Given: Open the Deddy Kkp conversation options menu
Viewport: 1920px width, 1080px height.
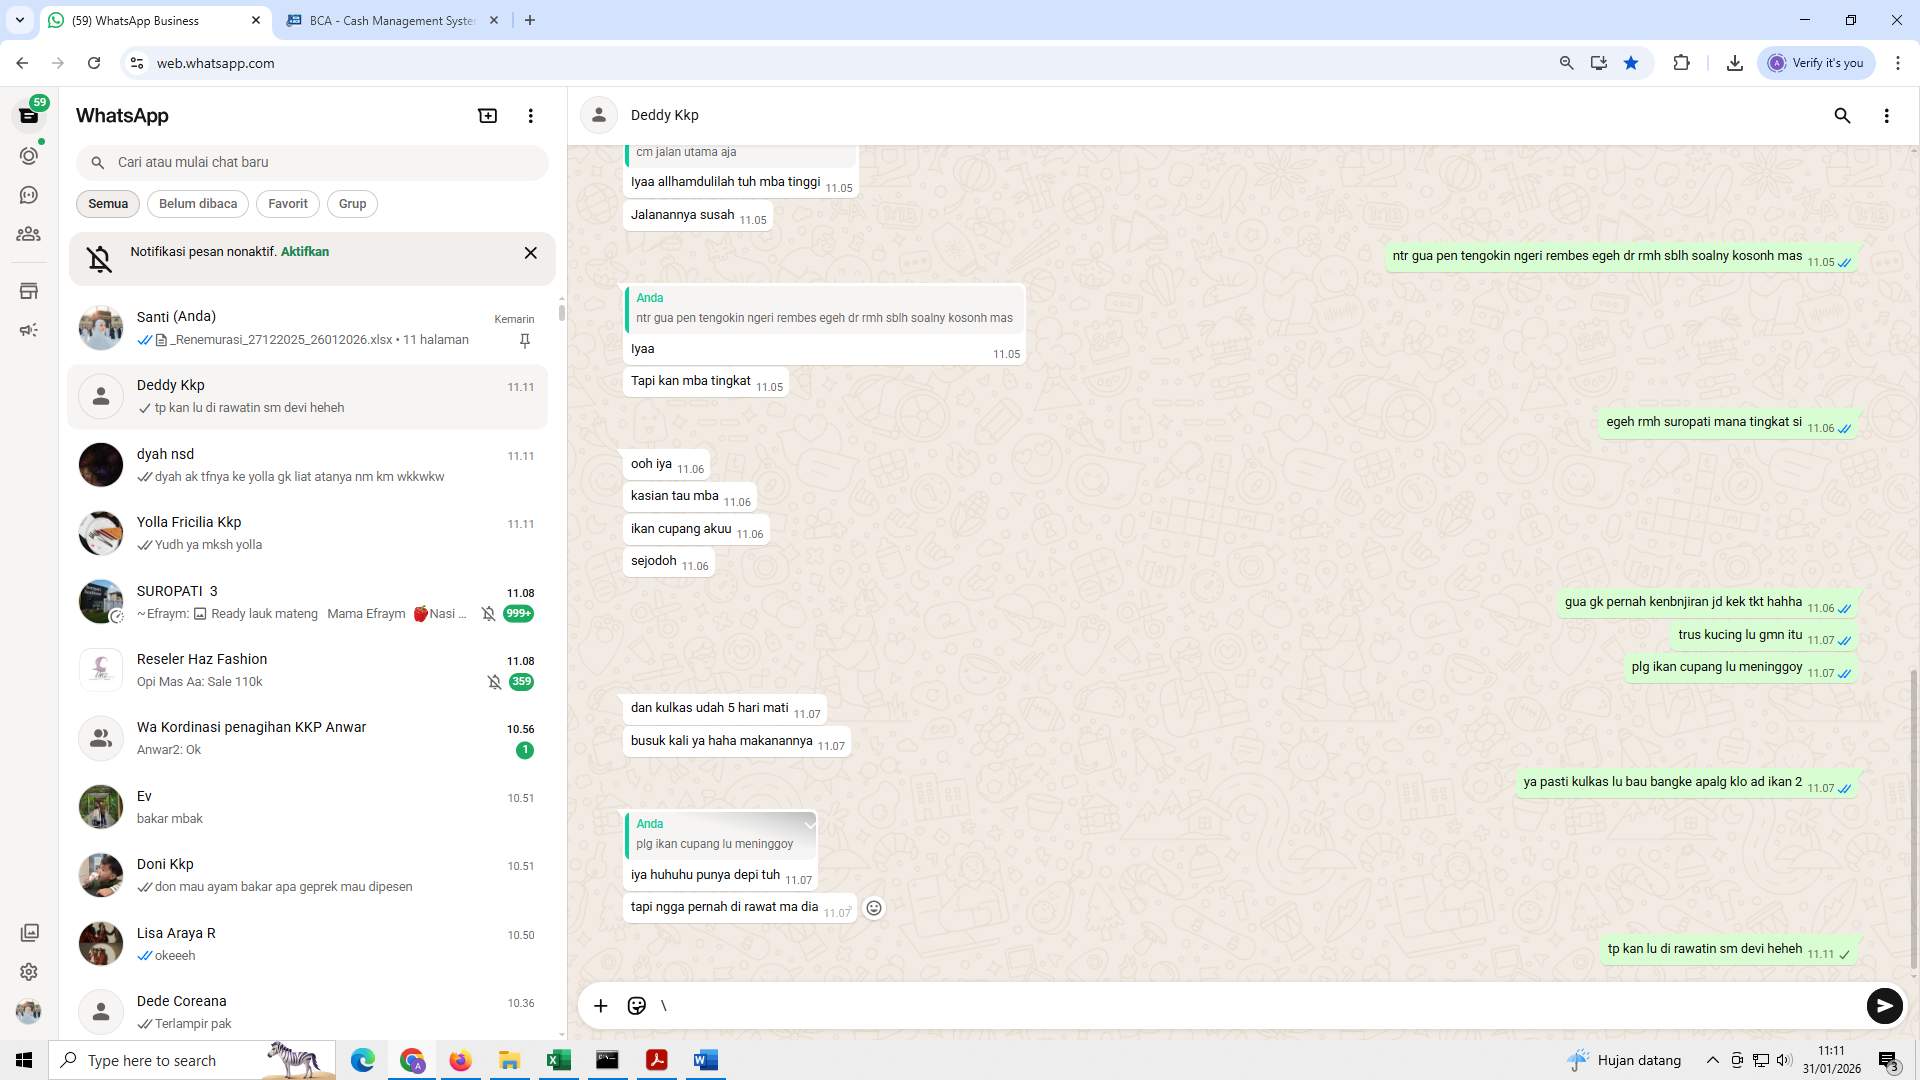Looking at the screenshot, I should [x=1888, y=116].
